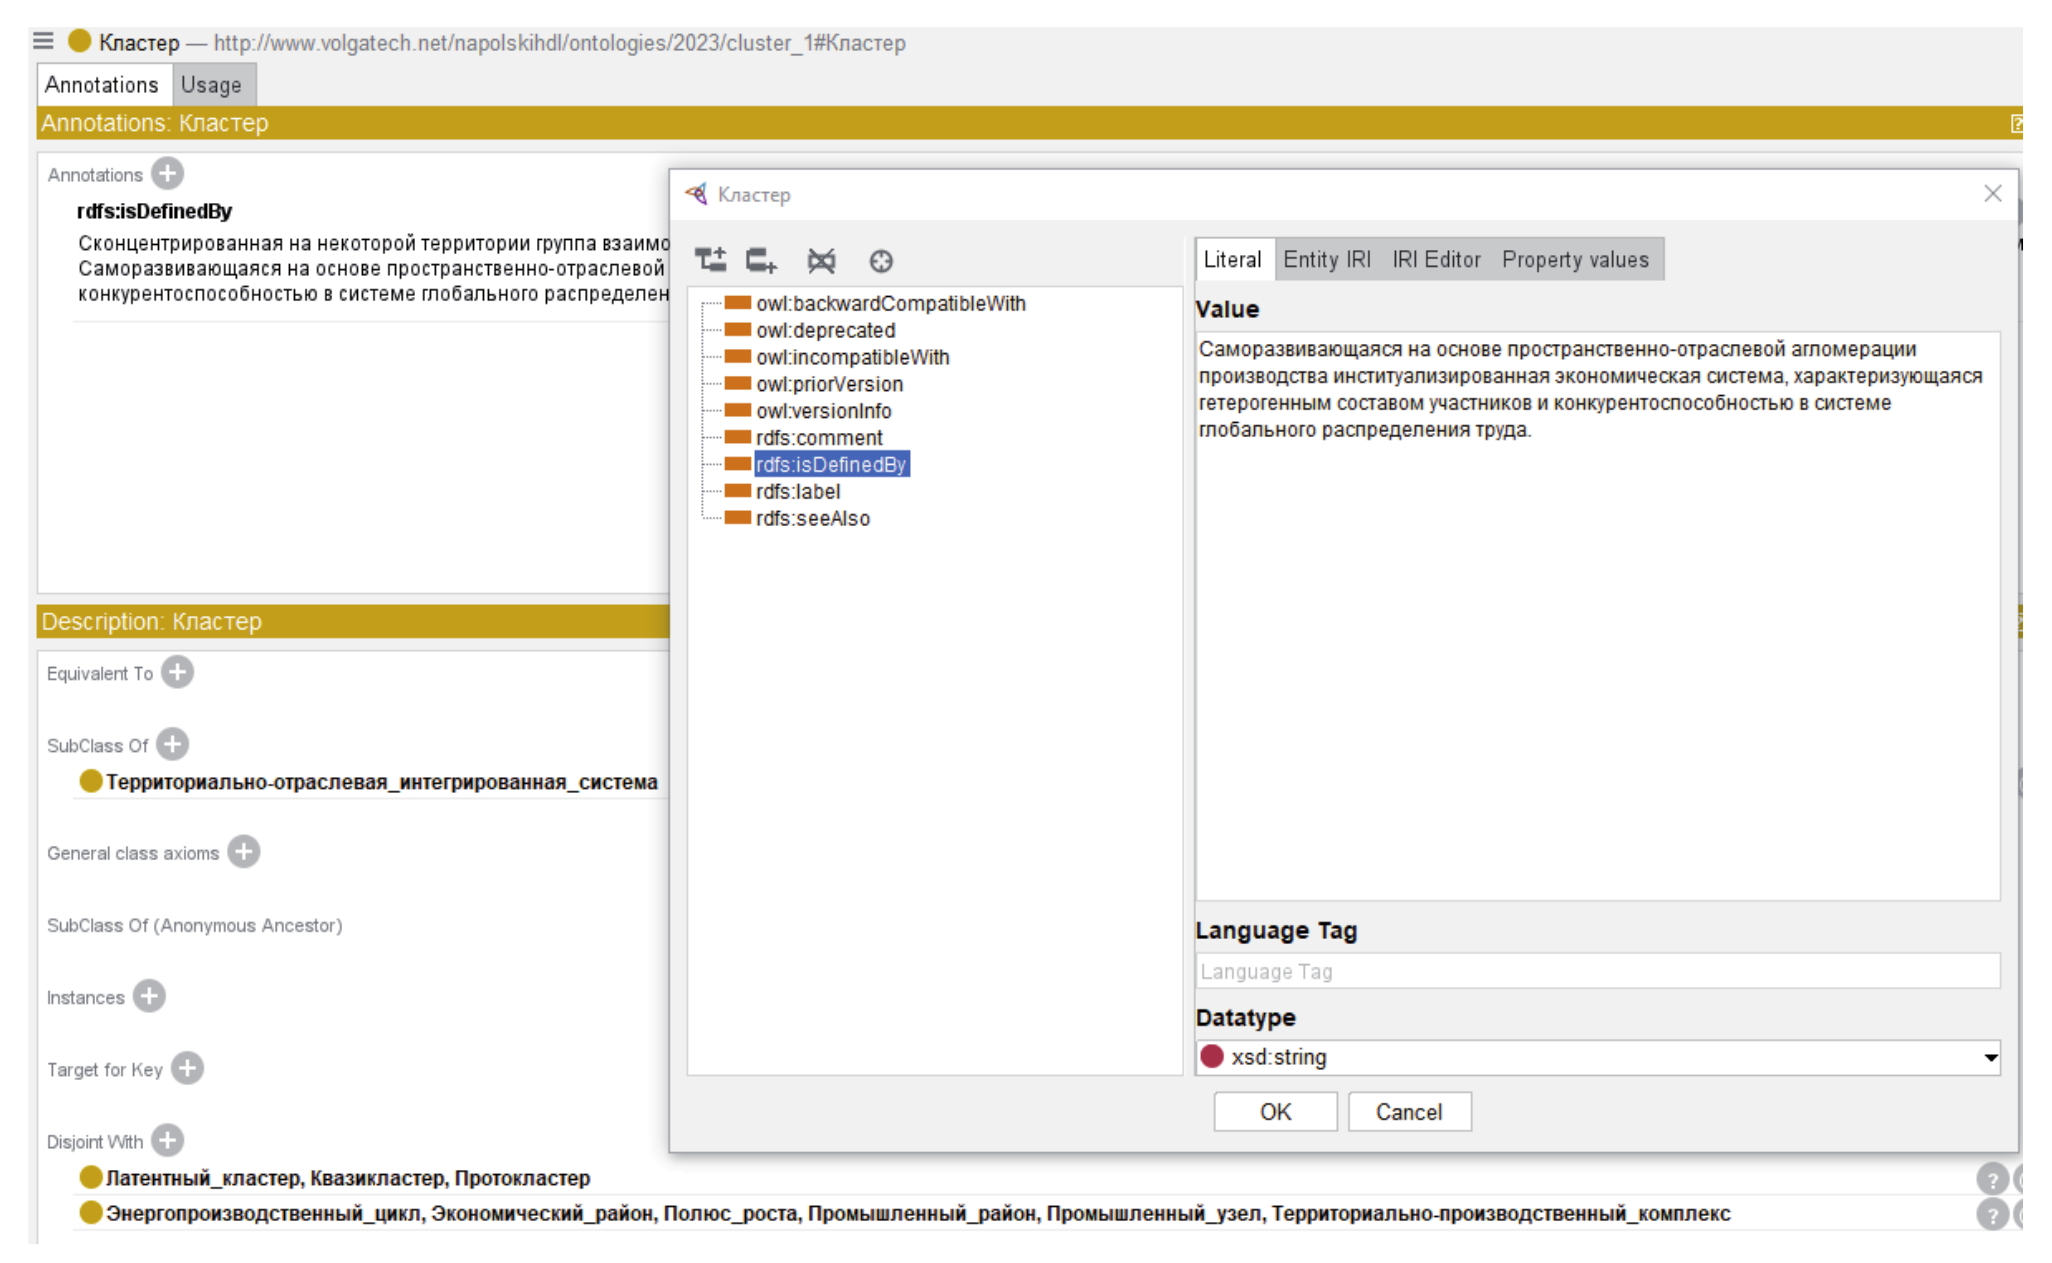Click the add sibling annotation property icon

point(760,261)
